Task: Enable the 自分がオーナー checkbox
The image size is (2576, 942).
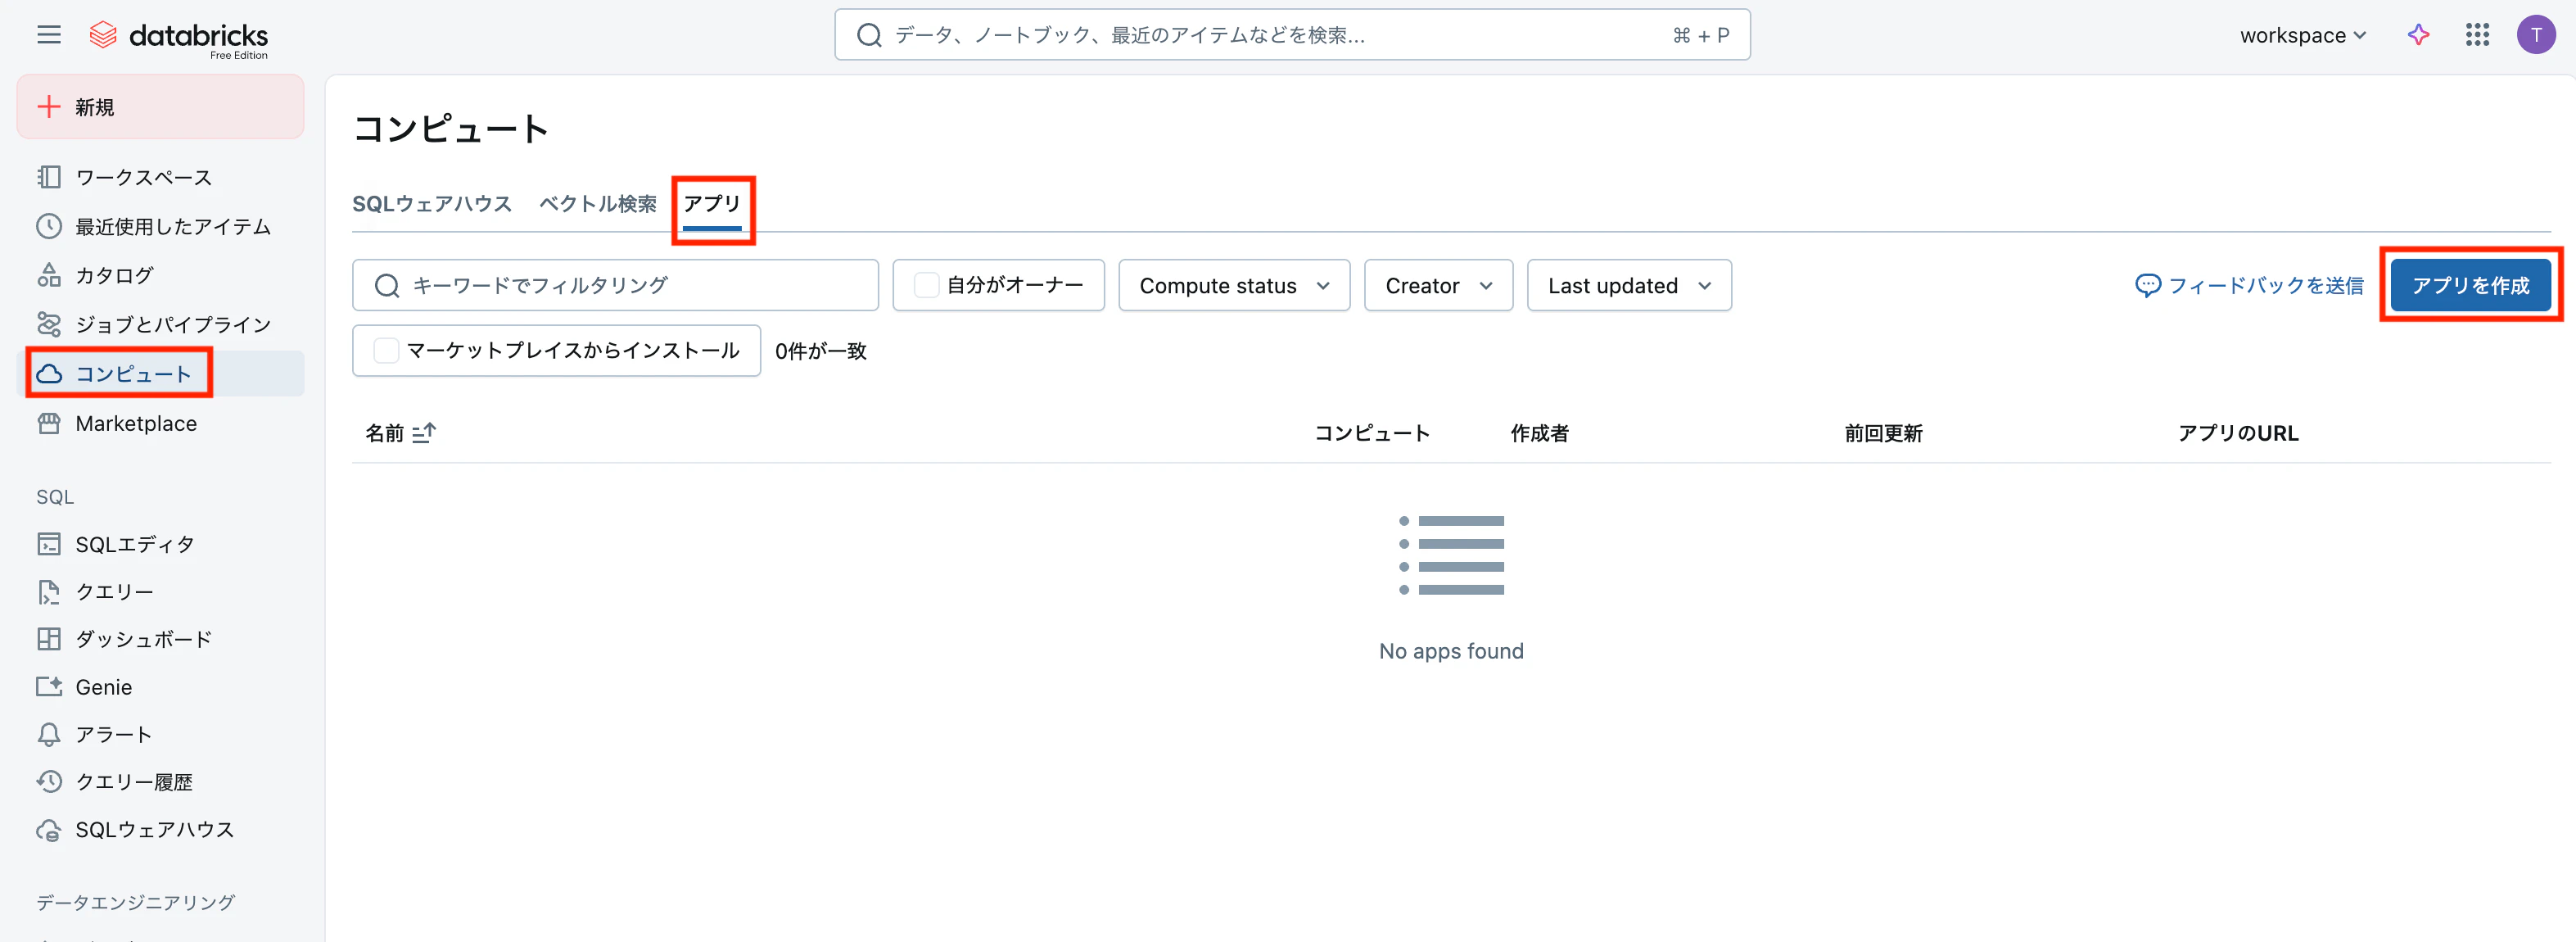Action: (926, 285)
